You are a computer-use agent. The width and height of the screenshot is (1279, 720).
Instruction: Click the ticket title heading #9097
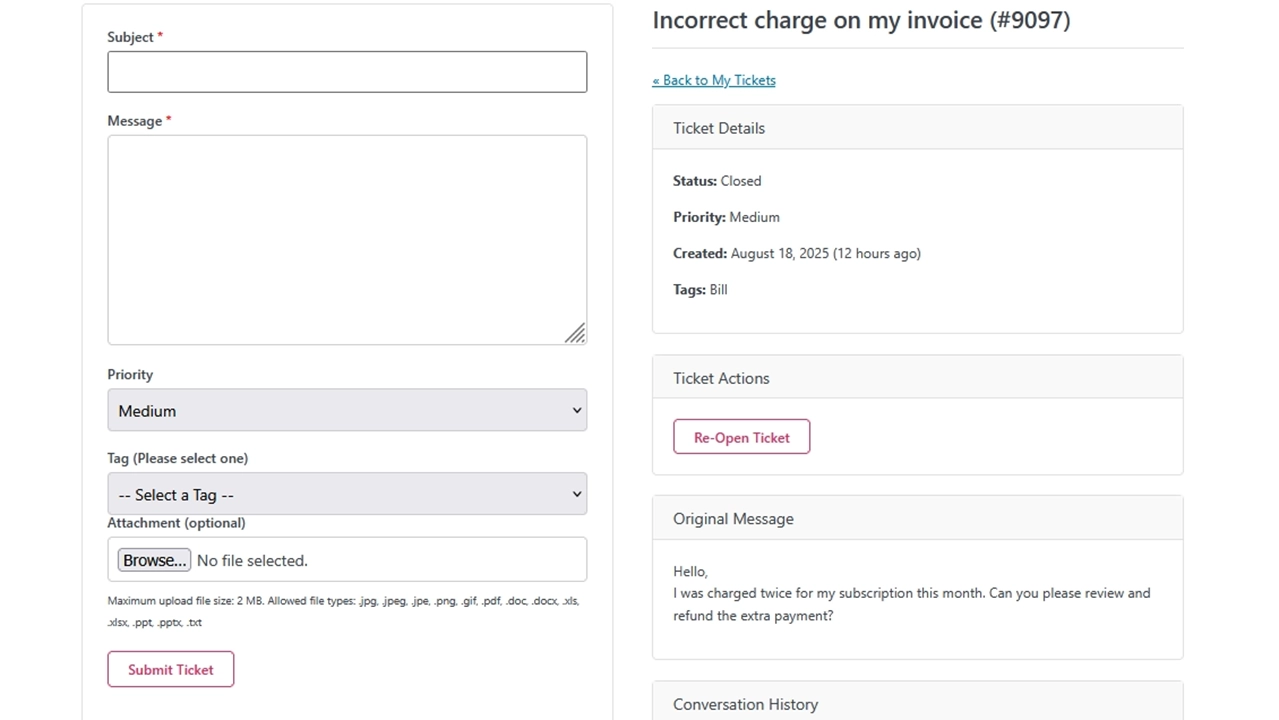(861, 21)
